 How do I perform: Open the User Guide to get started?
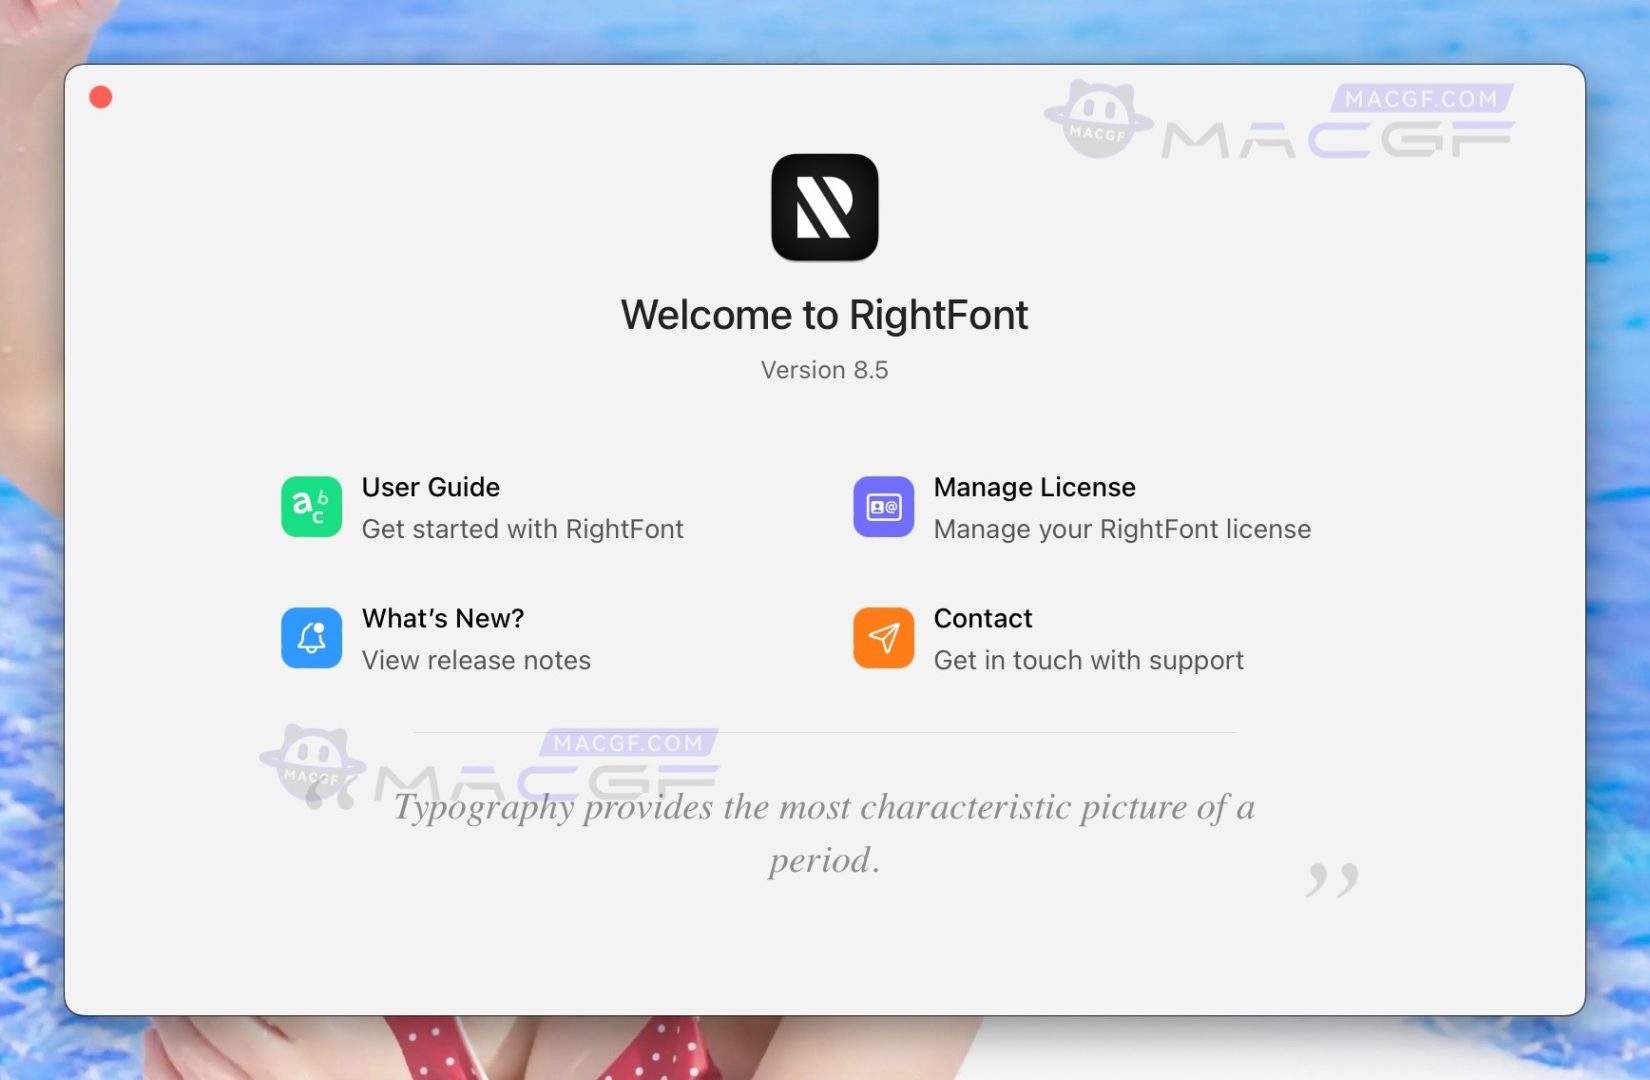tap(430, 487)
